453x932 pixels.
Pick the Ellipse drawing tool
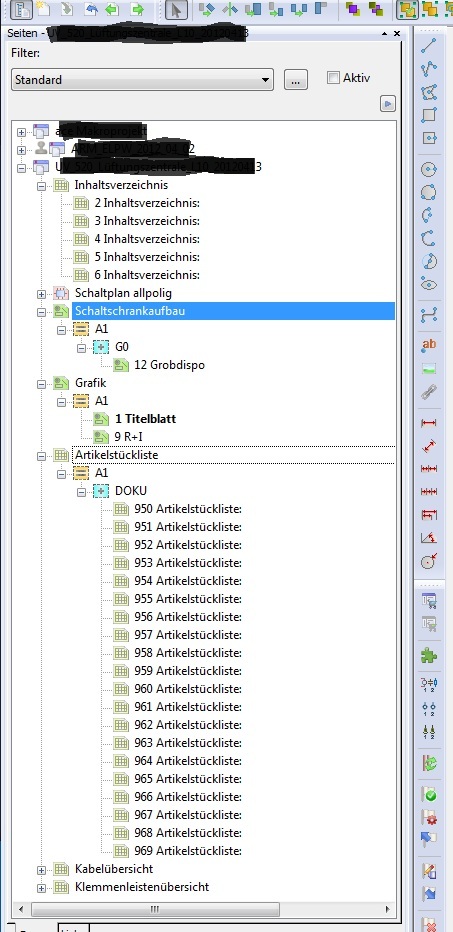pos(429,284)
